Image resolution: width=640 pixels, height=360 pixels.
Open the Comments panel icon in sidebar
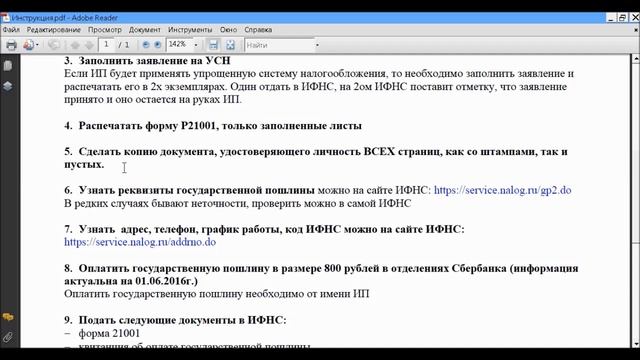click(x=8, y=317)
